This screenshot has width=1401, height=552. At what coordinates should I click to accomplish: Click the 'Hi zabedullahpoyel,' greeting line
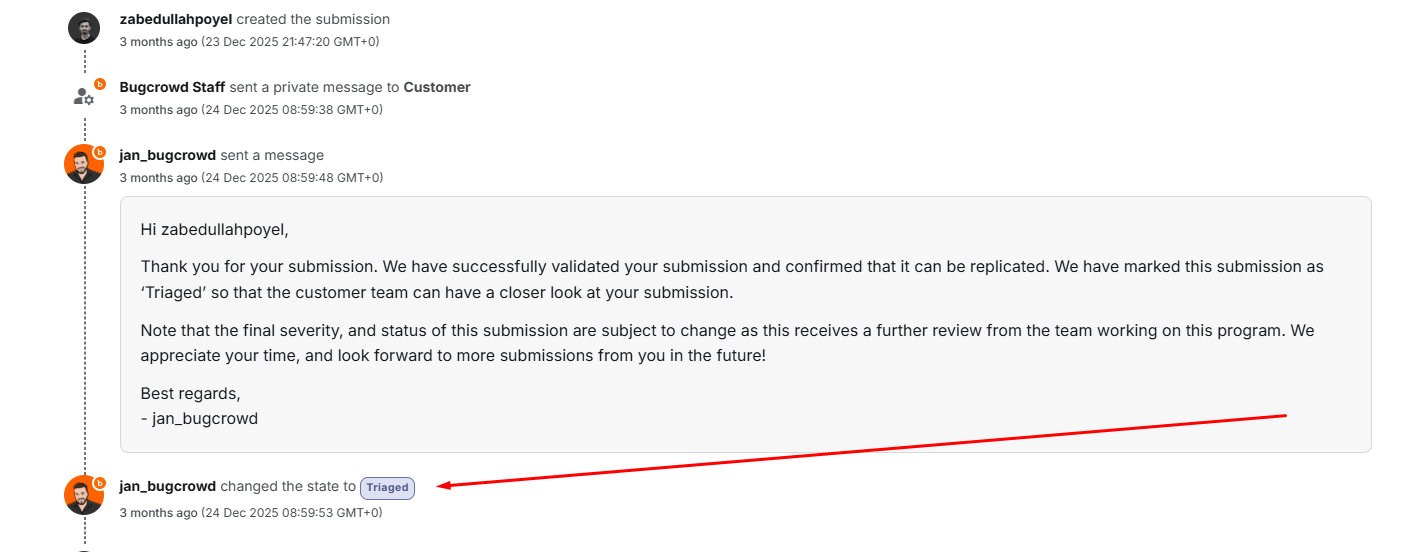(x=214, y=230)
